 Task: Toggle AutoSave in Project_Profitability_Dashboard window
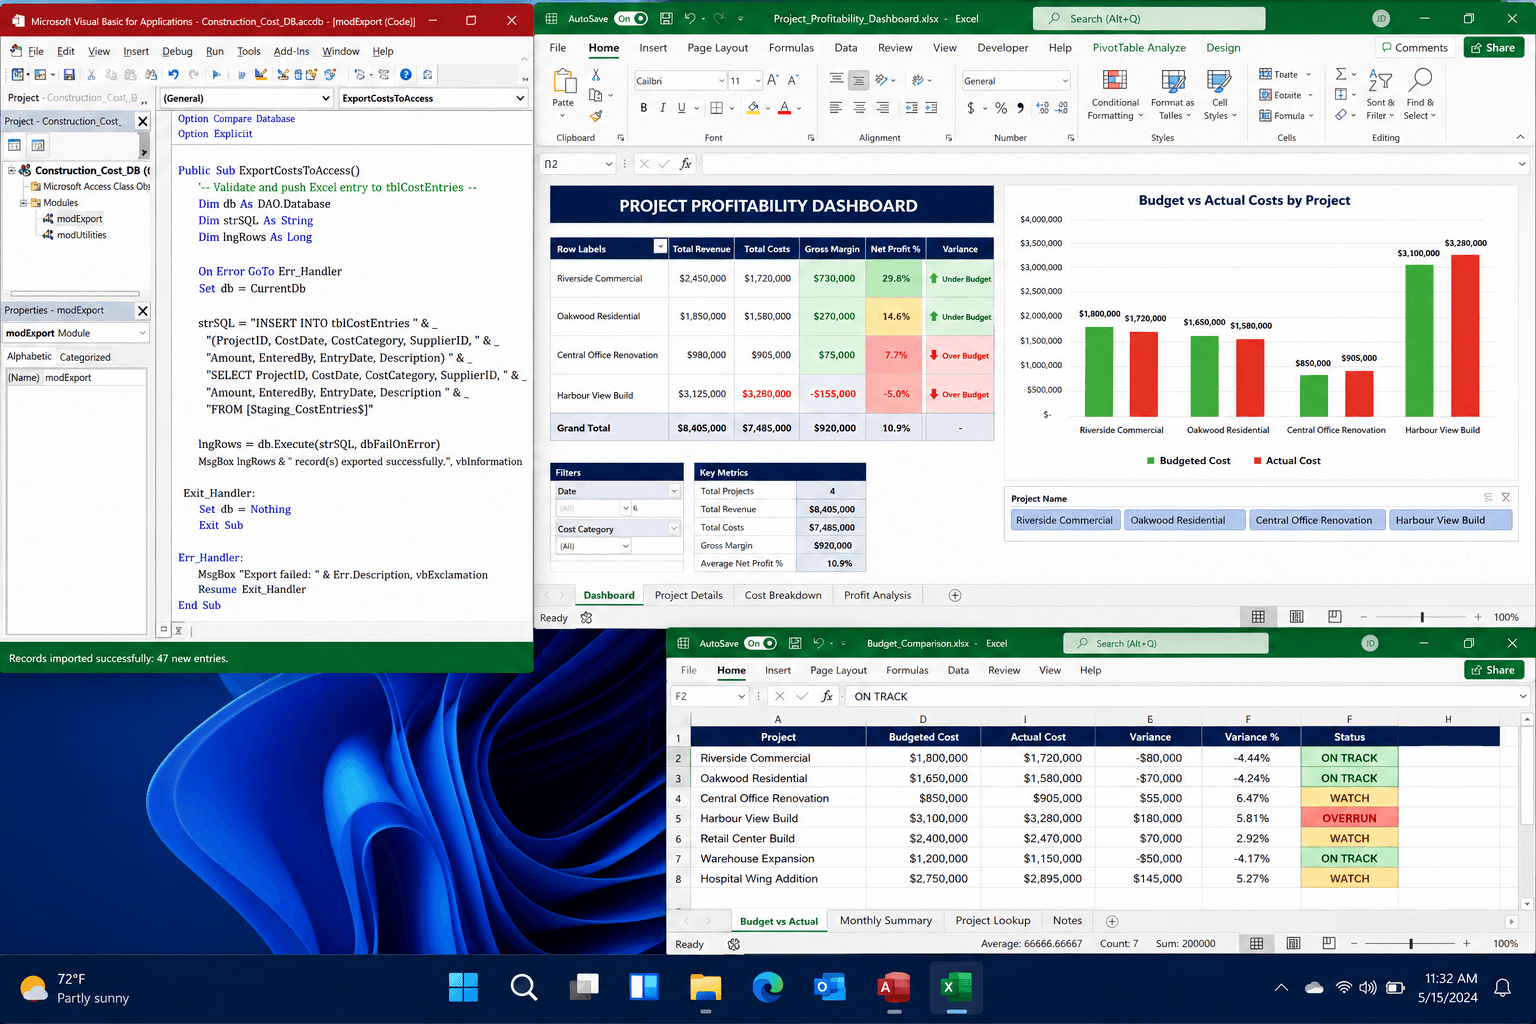pos(631,18)
